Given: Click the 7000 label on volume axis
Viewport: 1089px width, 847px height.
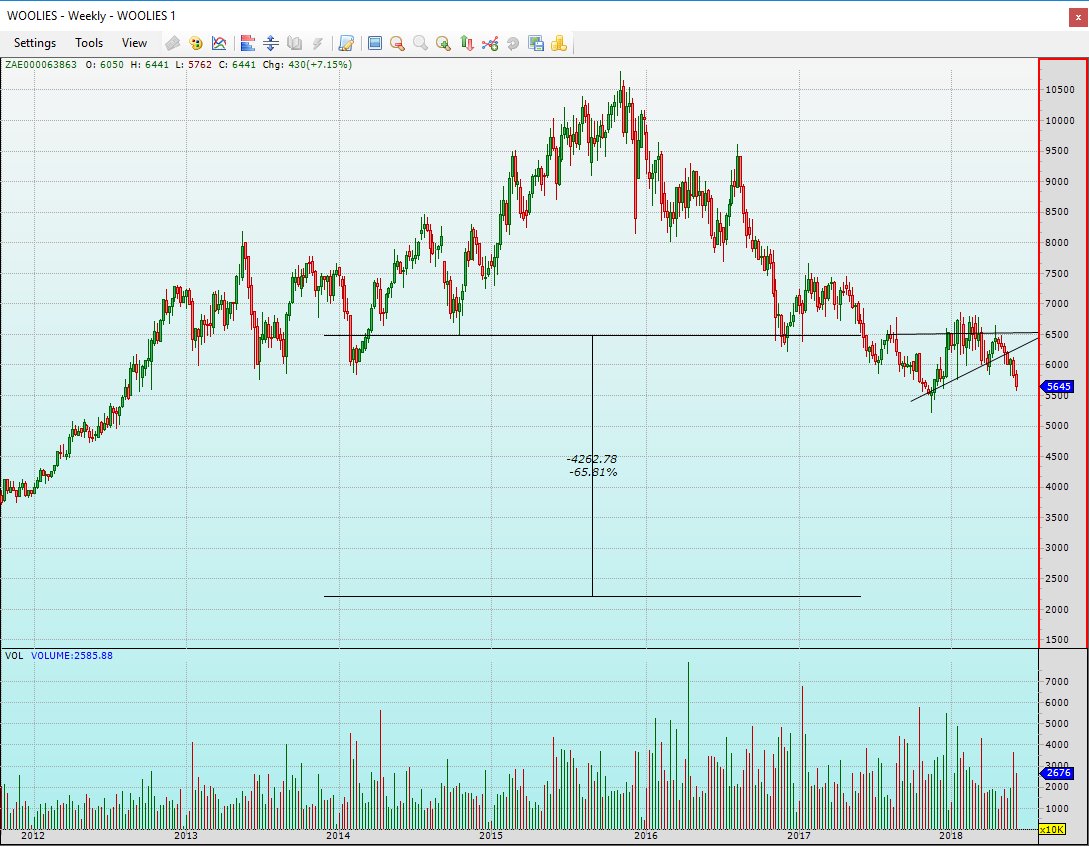Looking at the screenshot, I should (x=1057, y=682).
